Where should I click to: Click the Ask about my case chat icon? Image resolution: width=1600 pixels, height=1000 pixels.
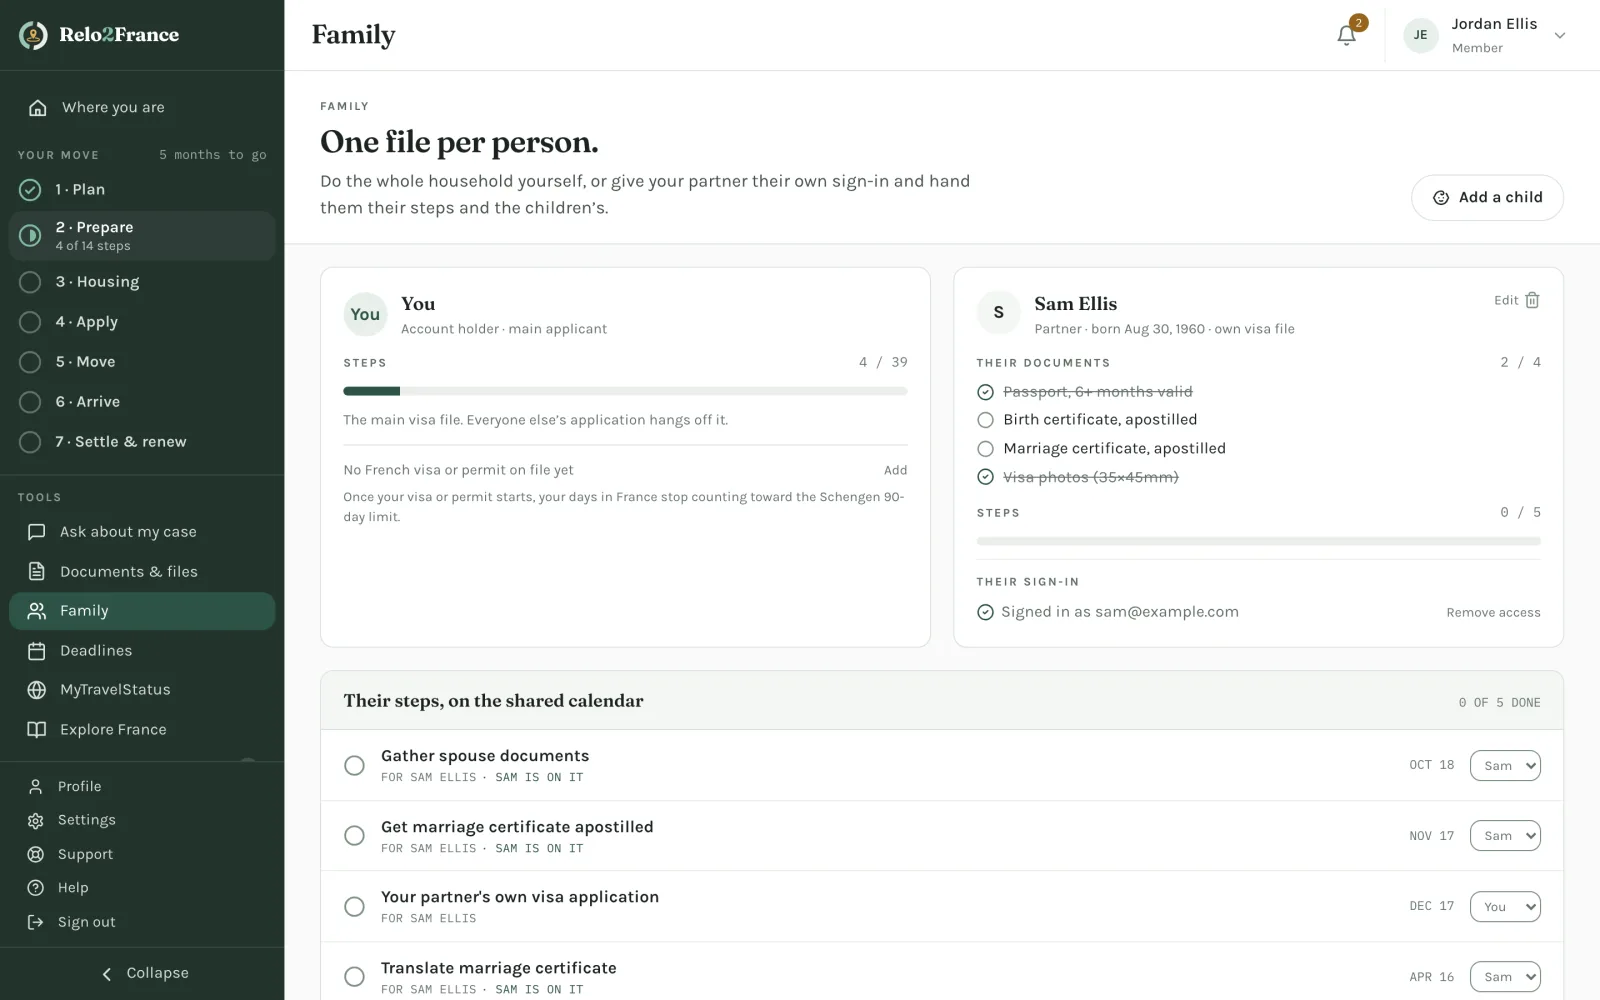(37, 532)
